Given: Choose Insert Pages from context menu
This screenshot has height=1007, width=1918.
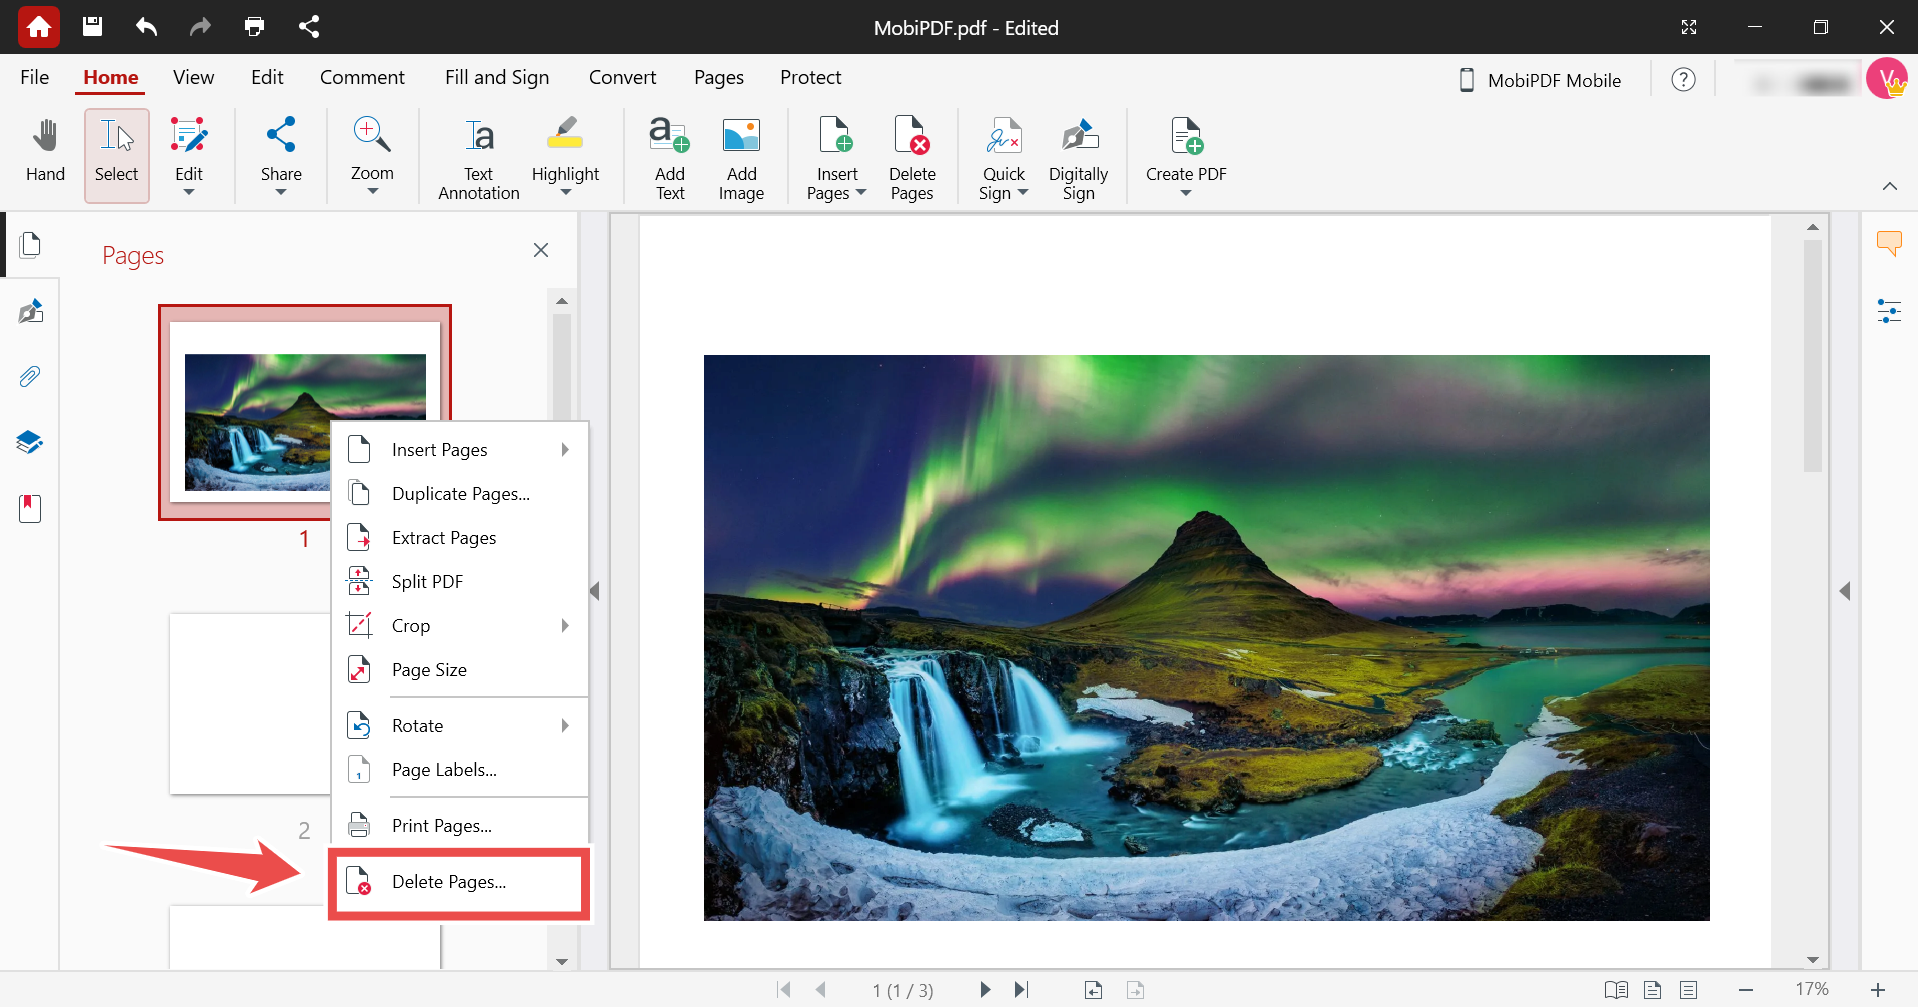Looking at the screenshot, I should (x=460, y=450).
